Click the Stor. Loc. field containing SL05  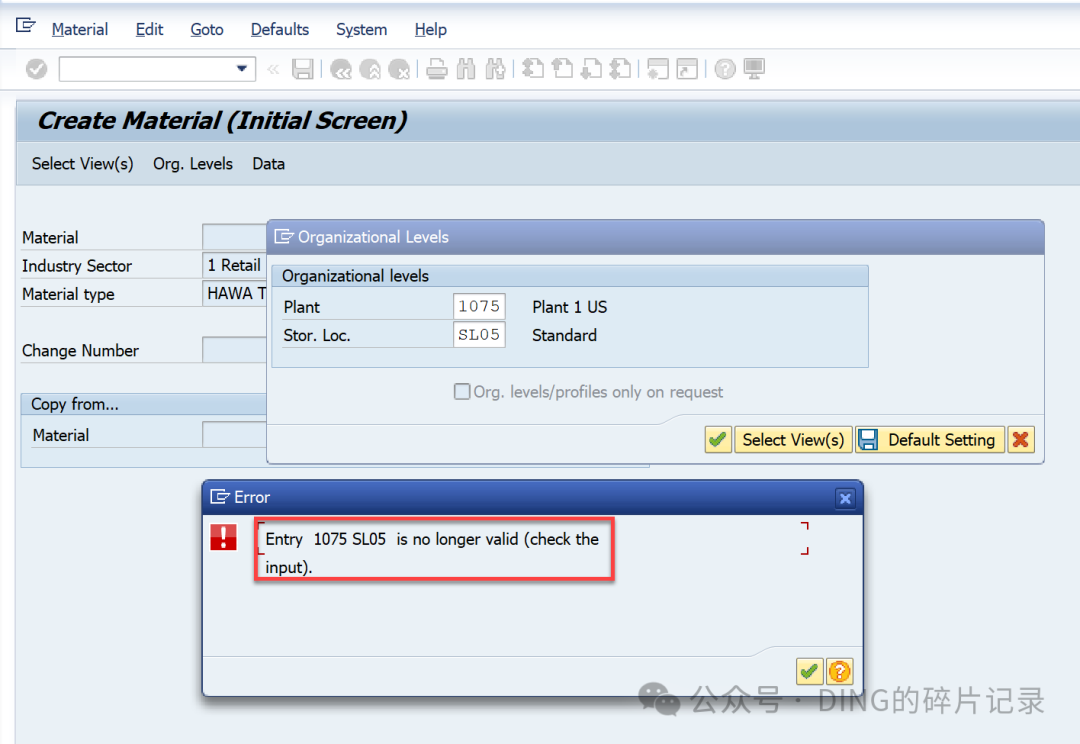(479, 335)
